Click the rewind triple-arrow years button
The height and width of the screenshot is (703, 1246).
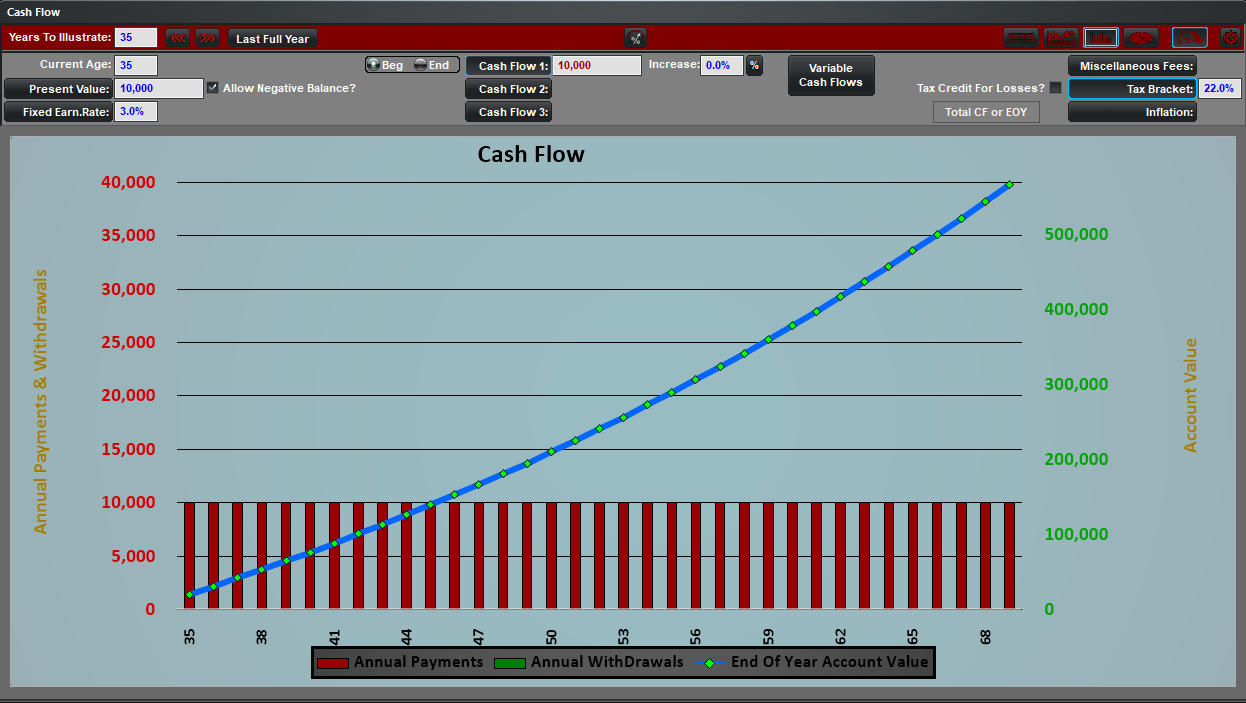pos(177,38)
